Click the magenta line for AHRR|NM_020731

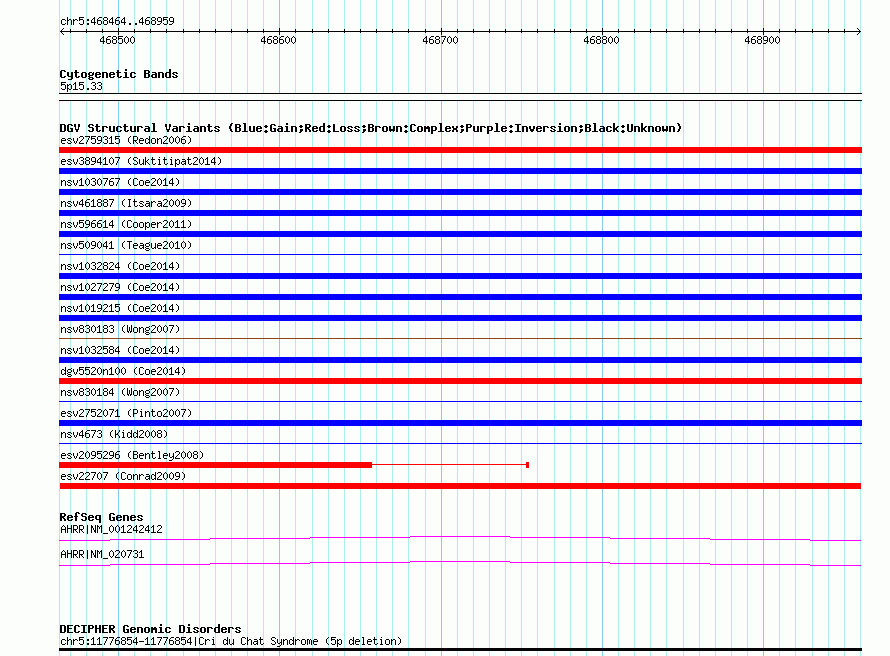click(x=460, y=563)
